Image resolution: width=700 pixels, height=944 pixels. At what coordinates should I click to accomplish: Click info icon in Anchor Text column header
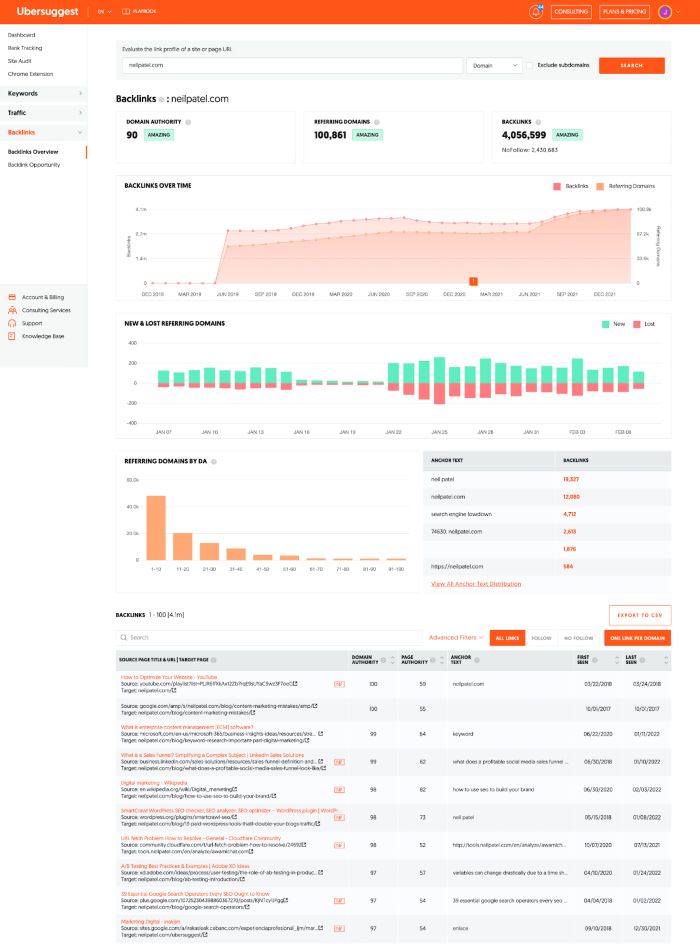coord(477,660)
